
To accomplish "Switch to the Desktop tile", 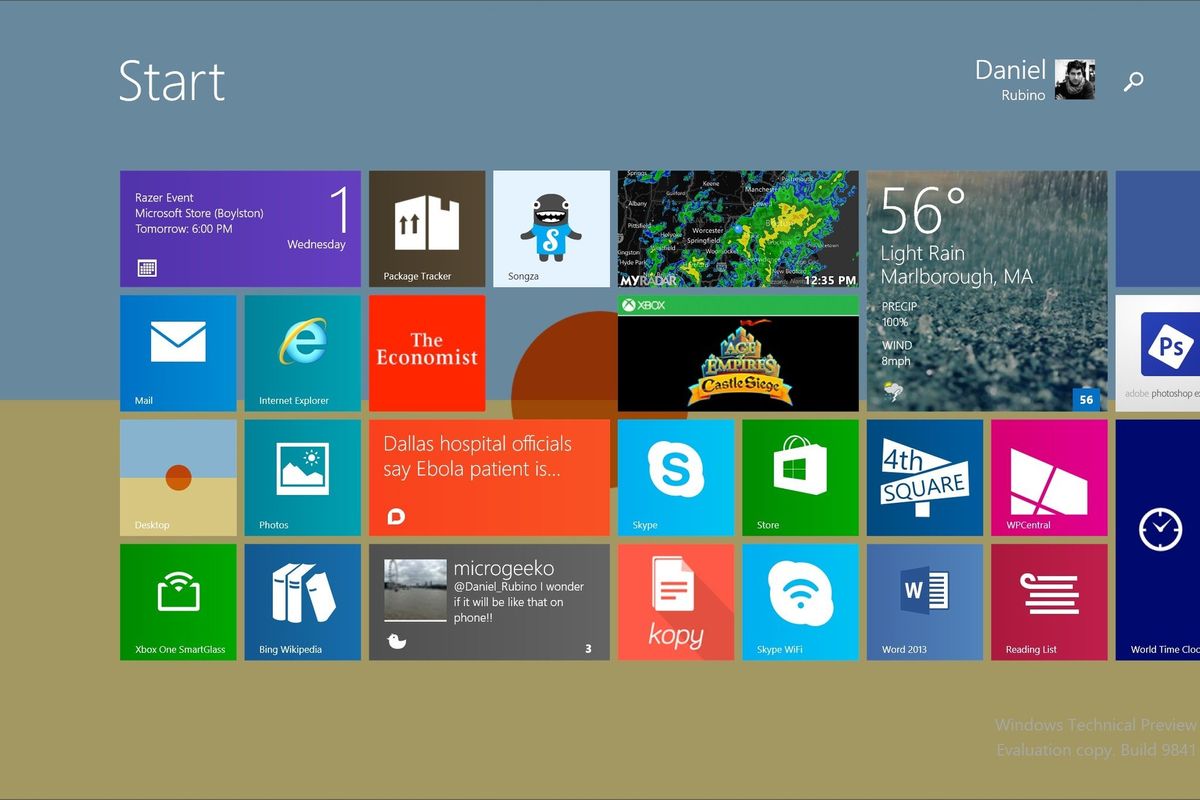I will click(x=178, y=477).
